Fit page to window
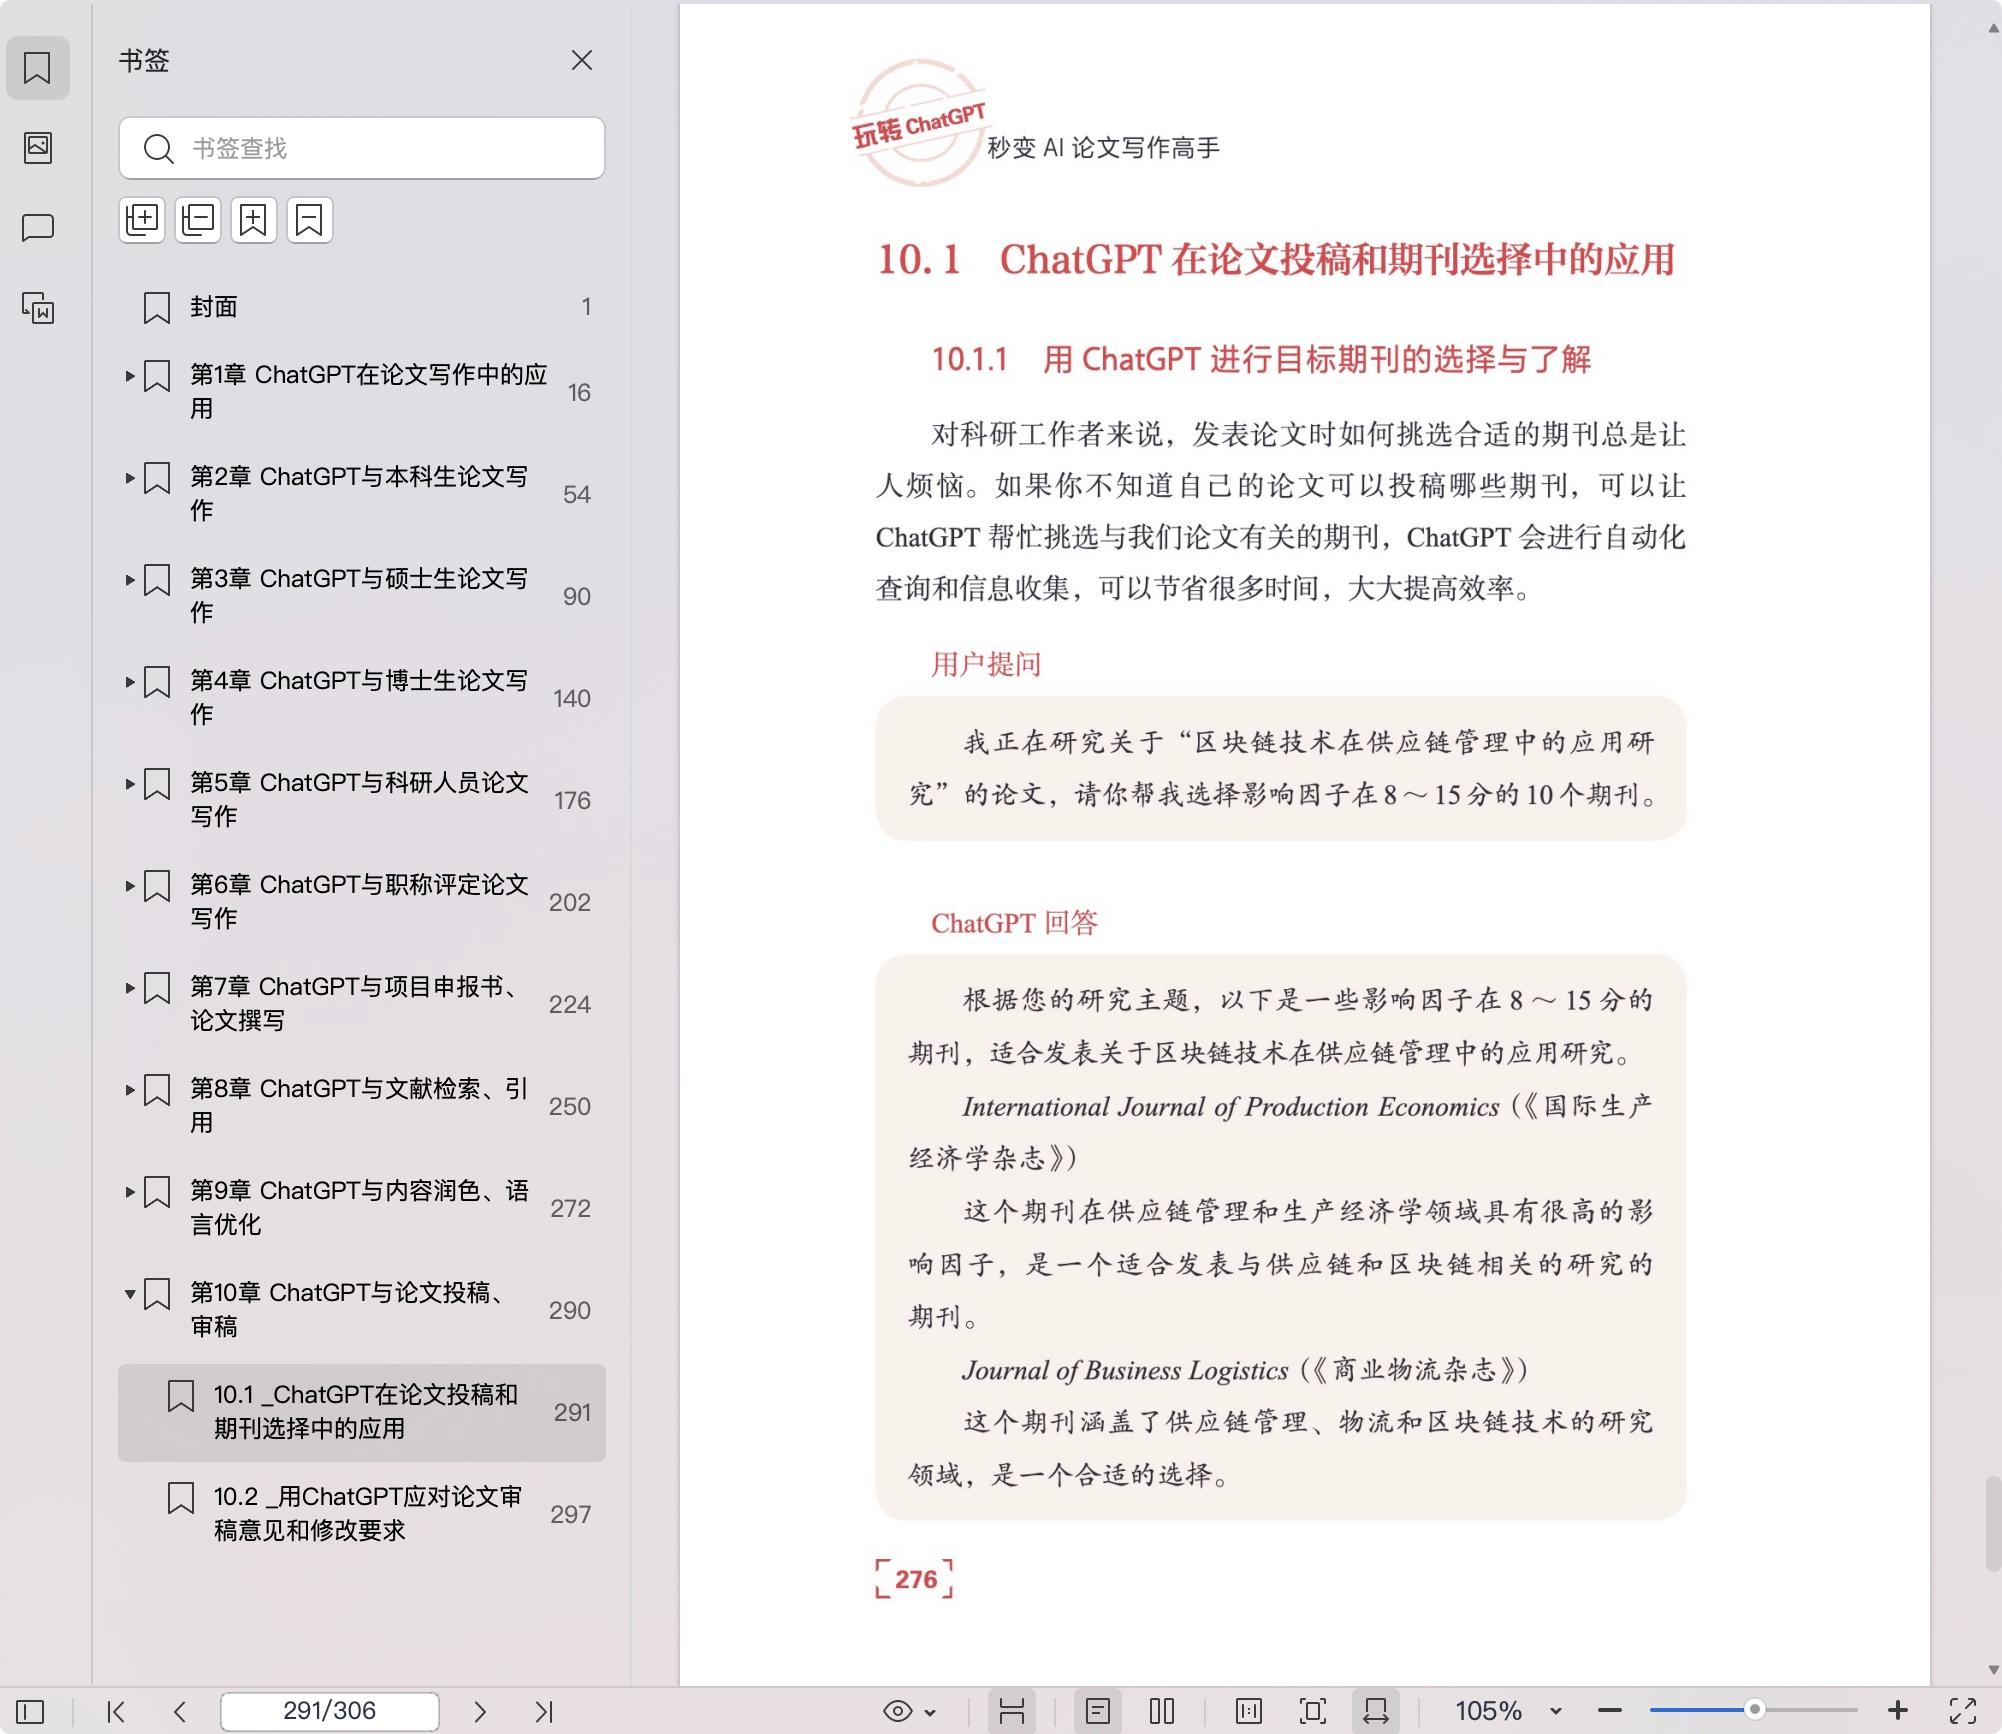The image size is (2002, 1734). pyautogui.click(x=1313, y=1711)
